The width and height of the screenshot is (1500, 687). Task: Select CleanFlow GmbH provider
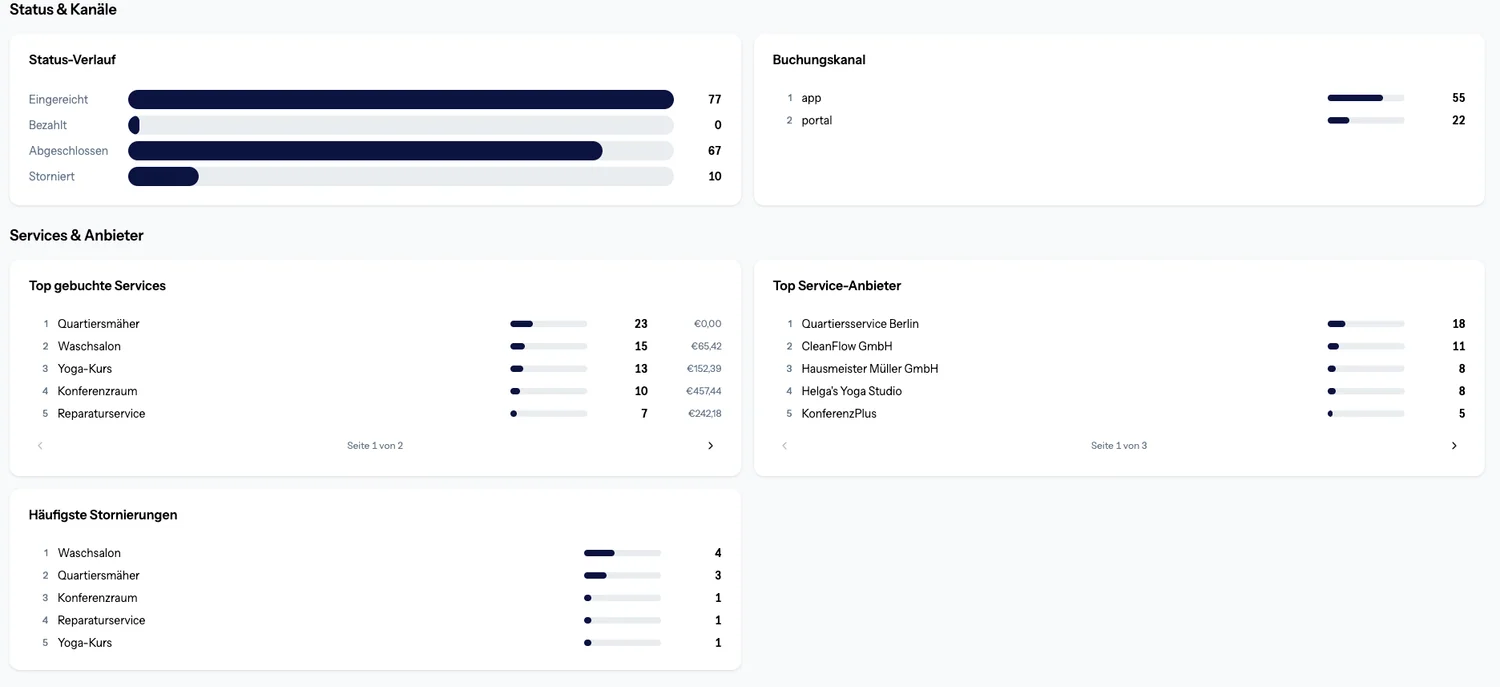(847, 346)
